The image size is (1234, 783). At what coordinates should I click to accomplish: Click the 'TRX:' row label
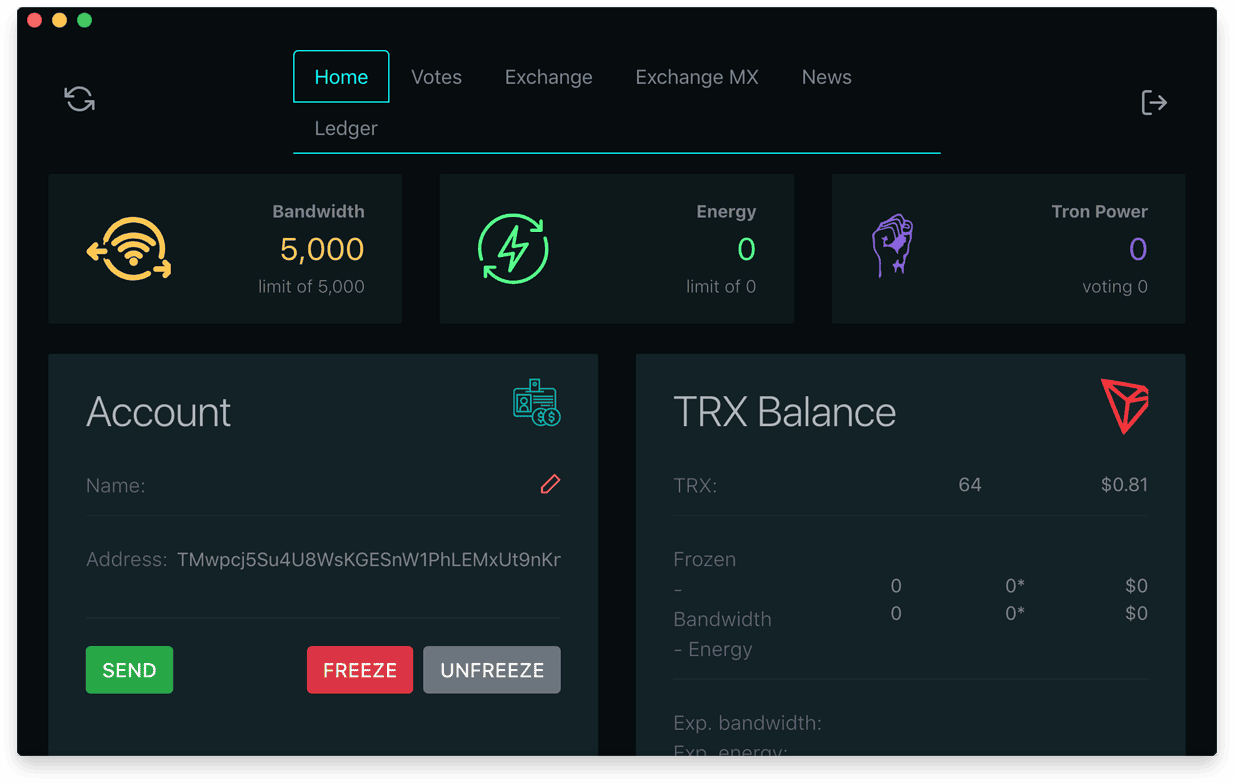click(695, 486)
